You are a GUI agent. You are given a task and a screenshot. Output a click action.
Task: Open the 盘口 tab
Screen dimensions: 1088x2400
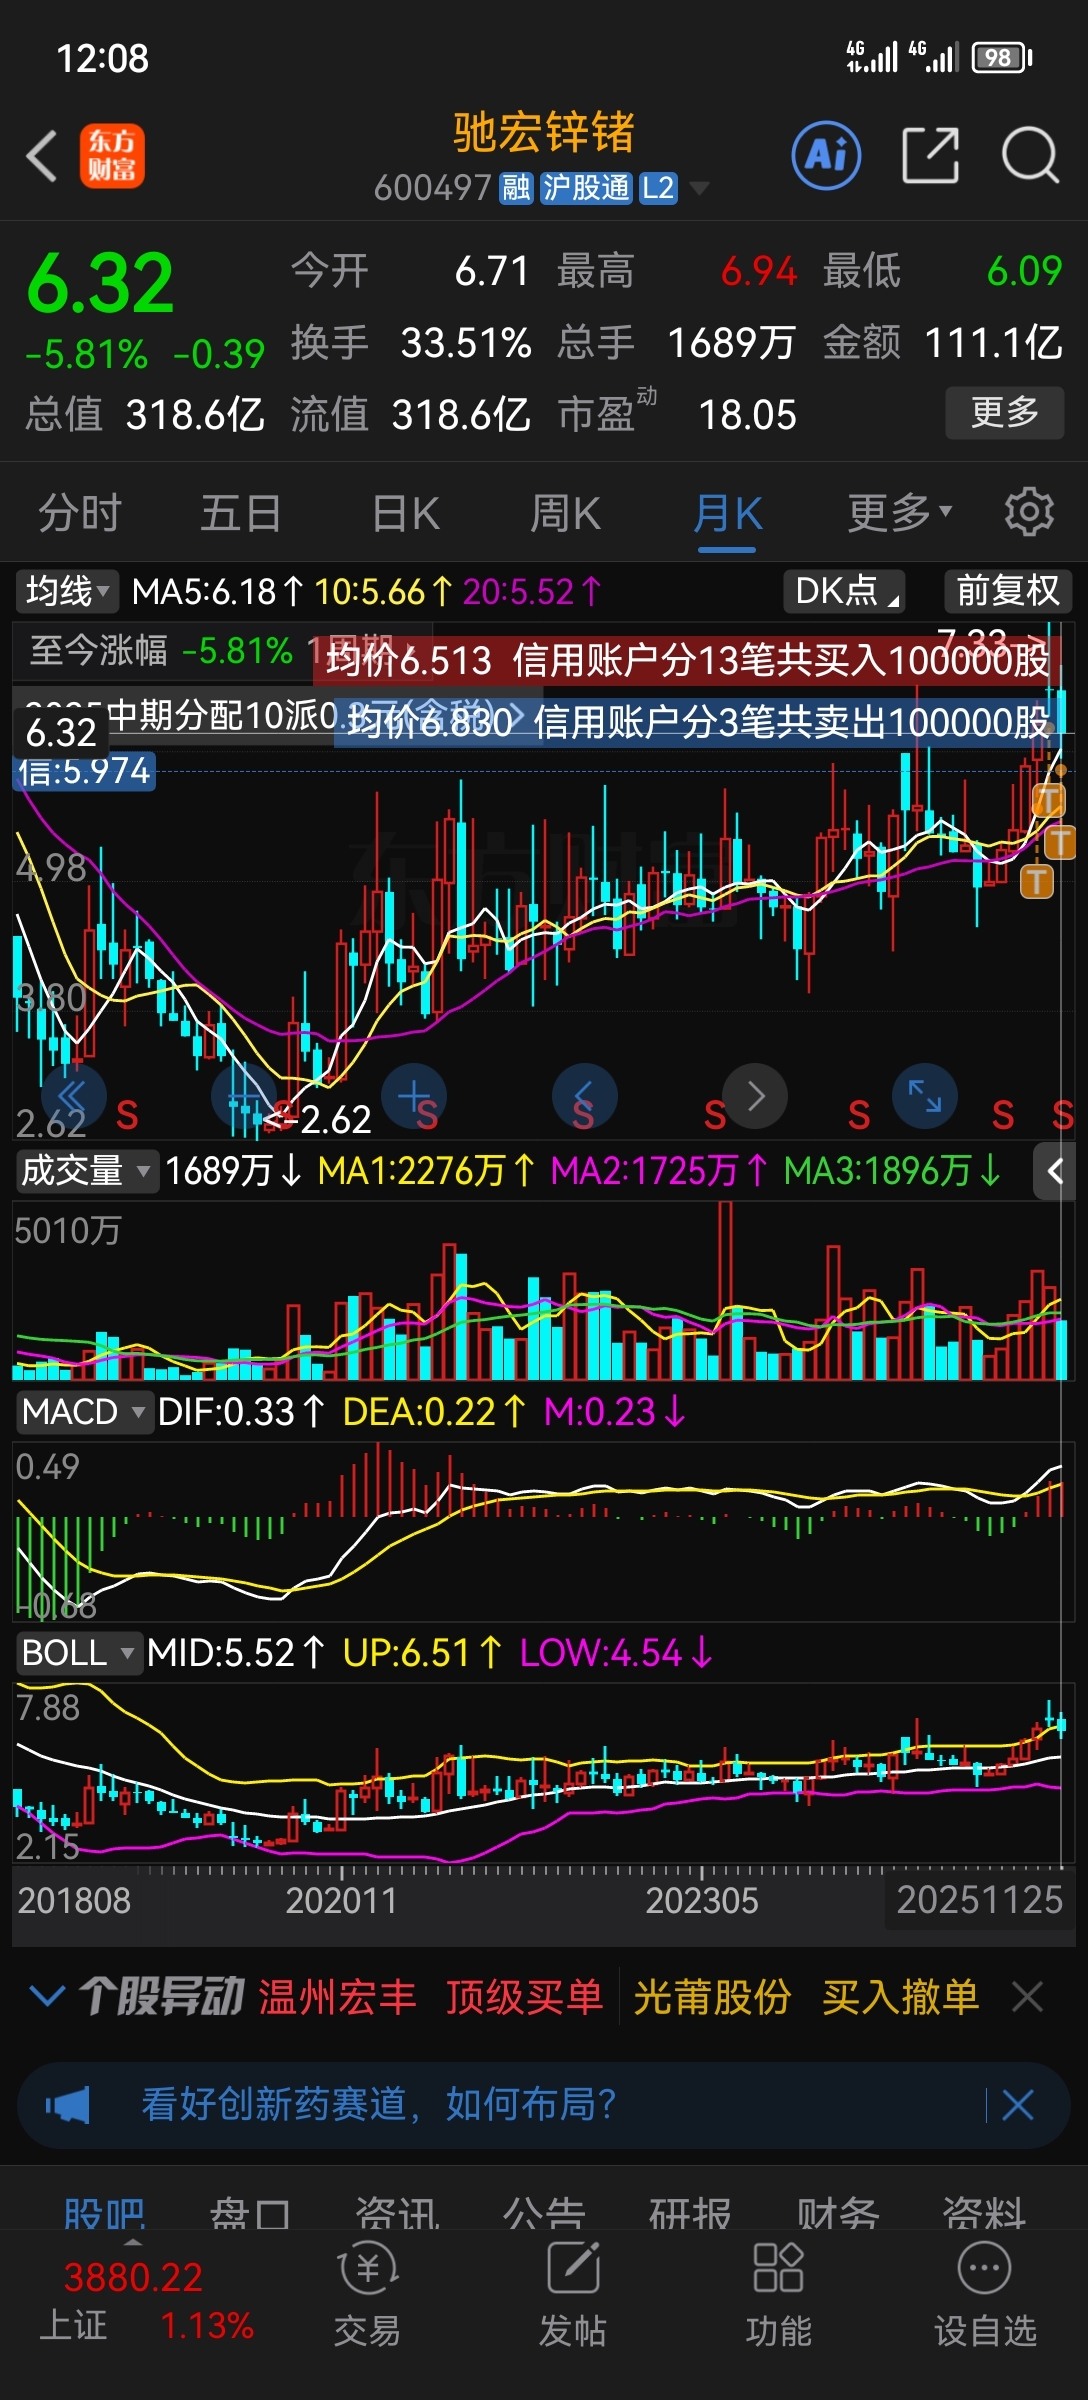[x=250, y=2211]
